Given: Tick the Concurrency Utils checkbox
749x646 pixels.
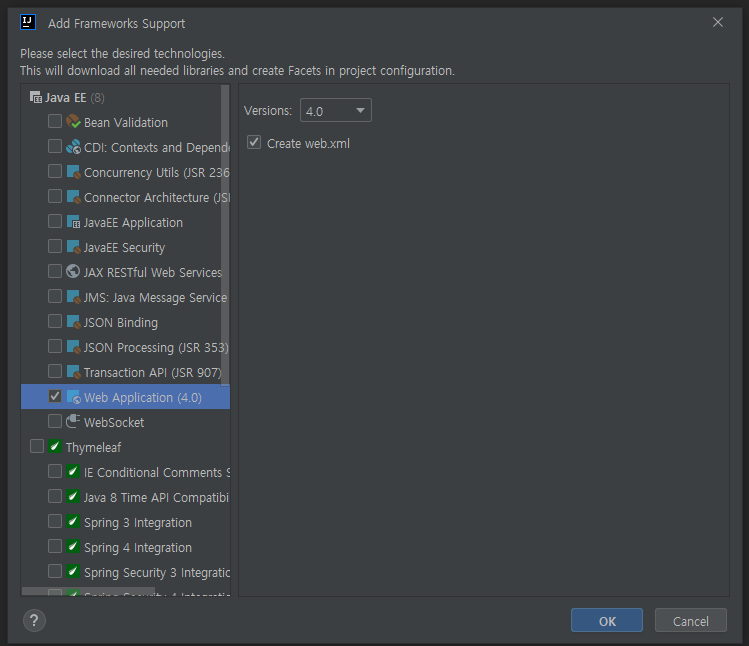Looking at the screenshot, I should (x=55, y=171).
